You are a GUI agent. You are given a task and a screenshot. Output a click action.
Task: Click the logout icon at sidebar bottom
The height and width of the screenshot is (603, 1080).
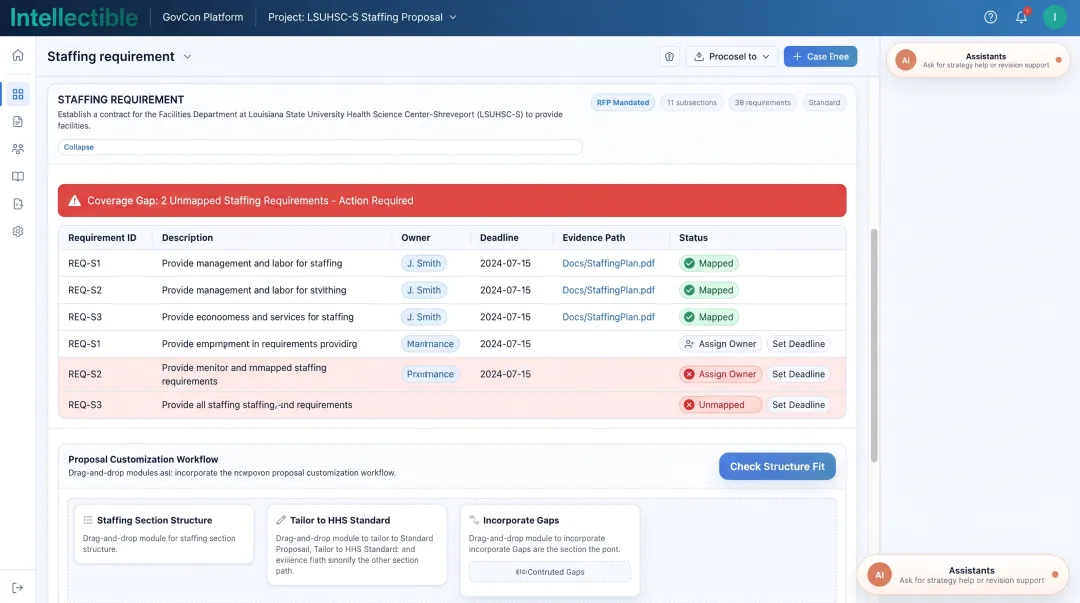pos(18,588)
